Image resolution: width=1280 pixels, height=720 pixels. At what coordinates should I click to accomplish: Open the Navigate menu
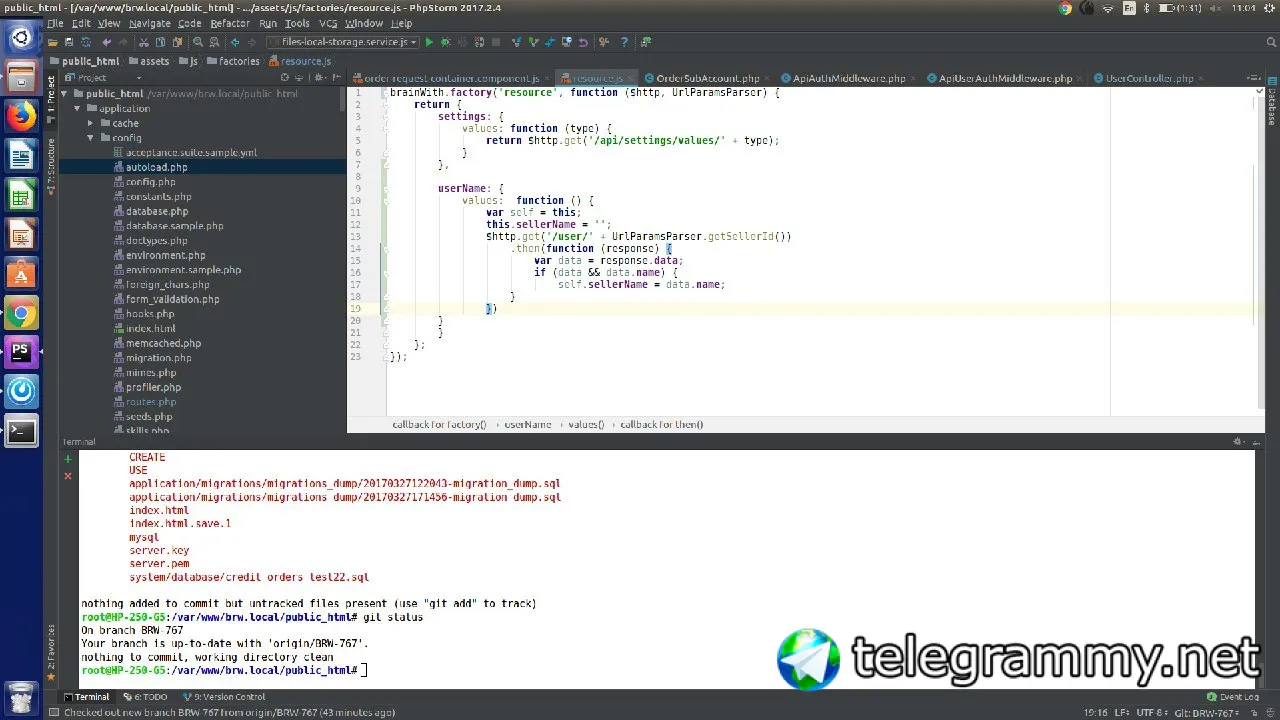point(149,23)
